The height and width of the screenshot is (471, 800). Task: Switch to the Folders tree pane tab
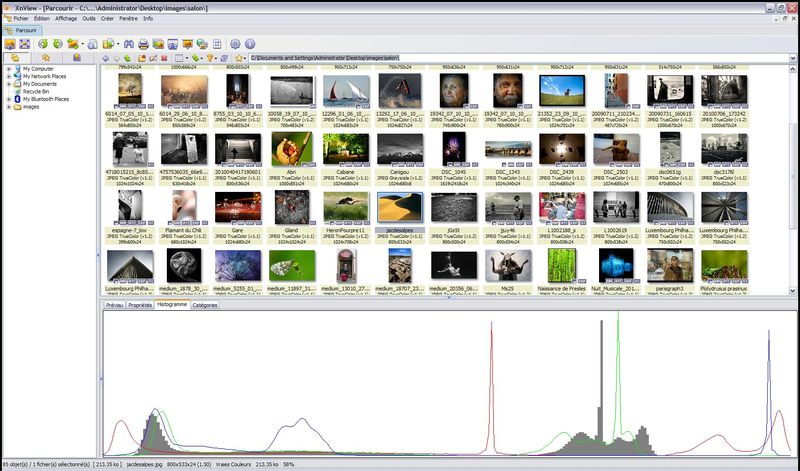(x=15, y=58)
